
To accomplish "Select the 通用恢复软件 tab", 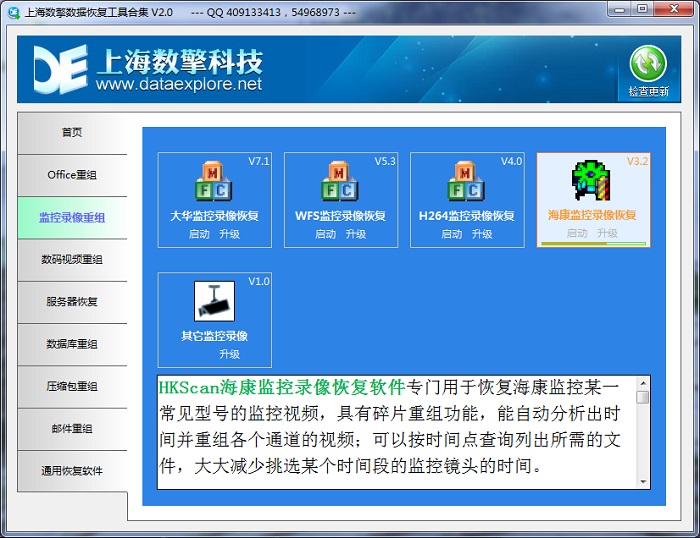I will 72,471.
